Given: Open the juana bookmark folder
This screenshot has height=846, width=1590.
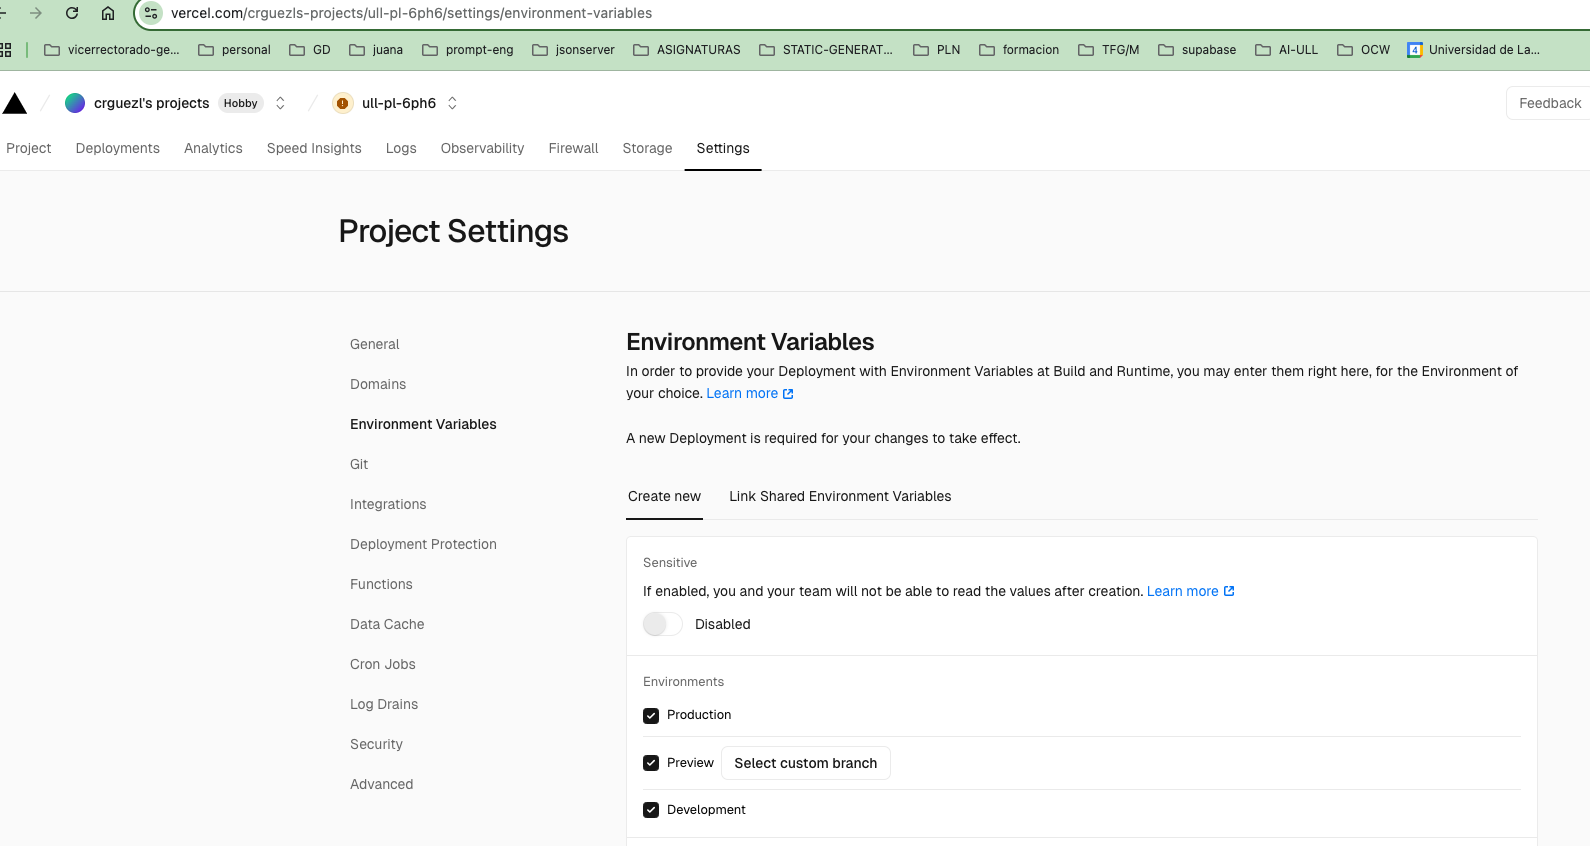Looking at the screenshot, I should tap(376, 50).
